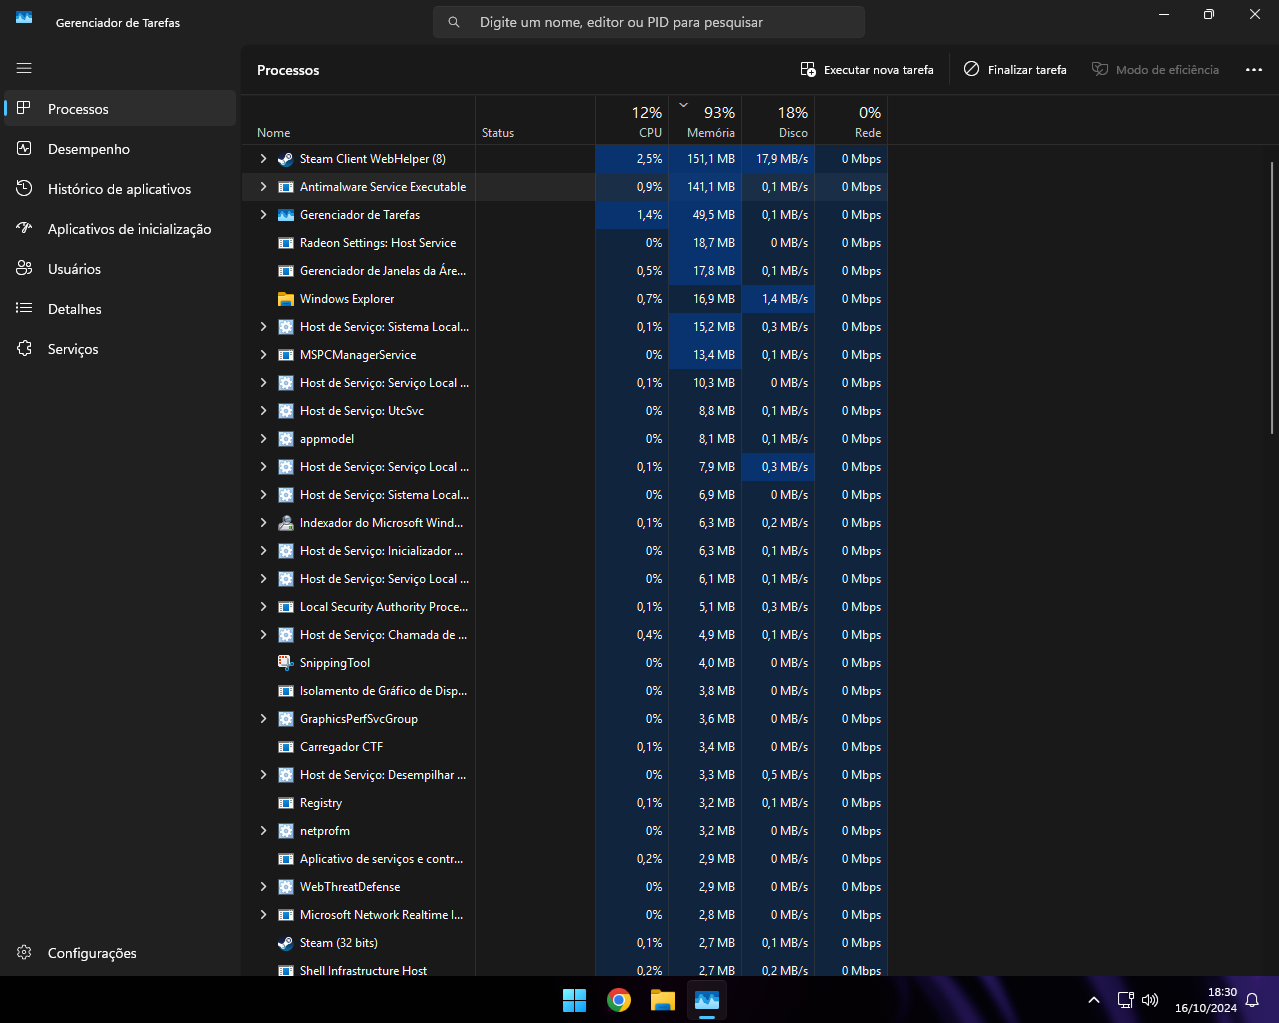Click the Windows Explorer folder icon in list

[286, 299]
